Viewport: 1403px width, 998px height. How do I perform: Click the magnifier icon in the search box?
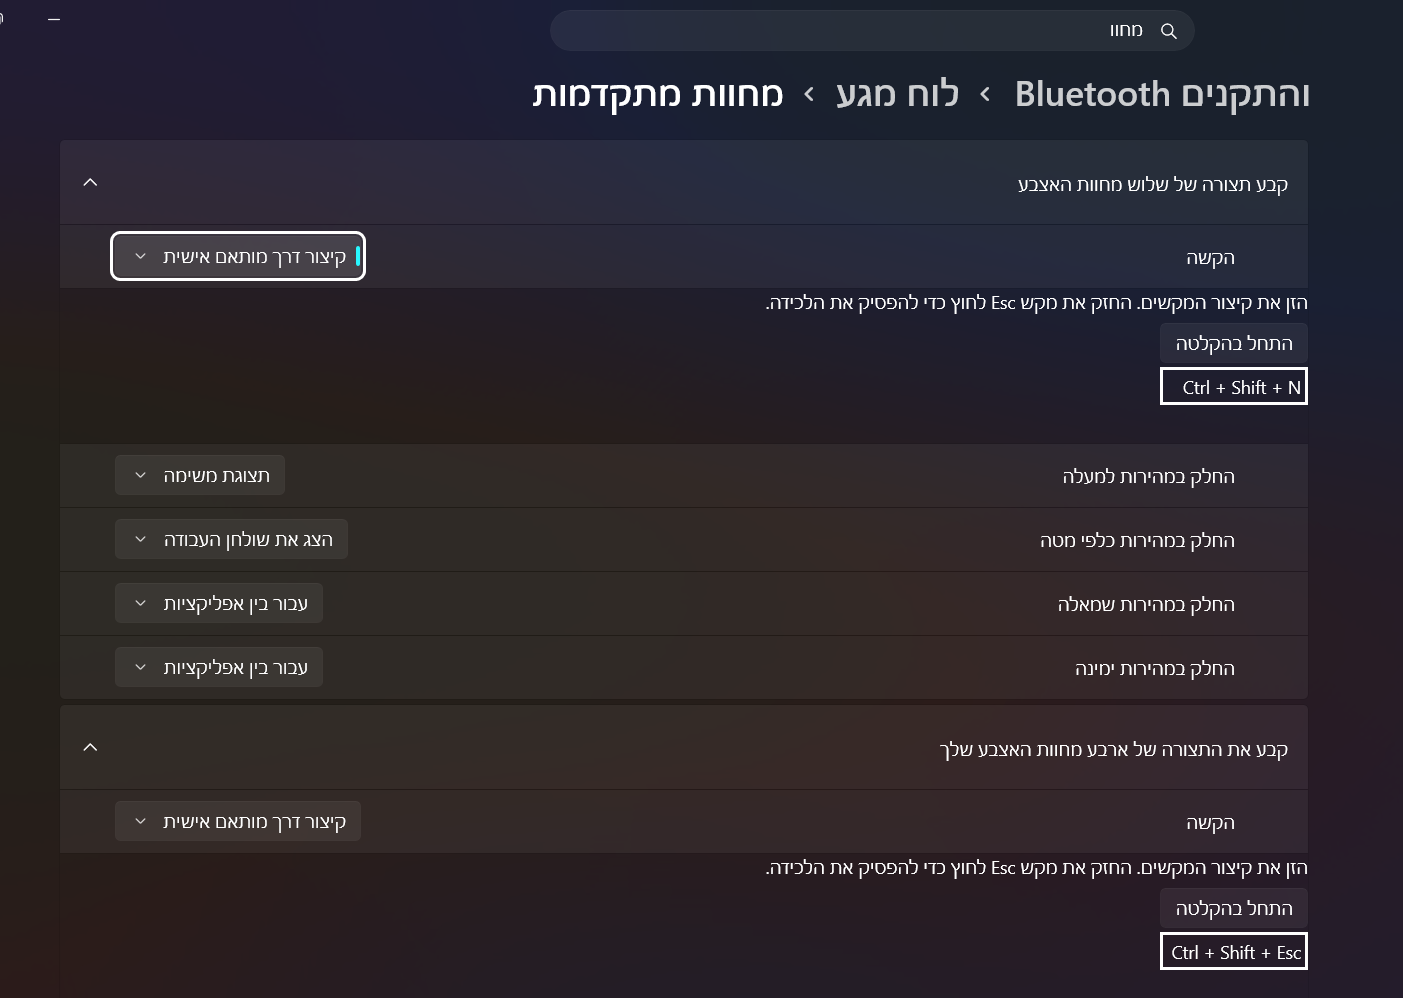click(x=1168, y=31)
